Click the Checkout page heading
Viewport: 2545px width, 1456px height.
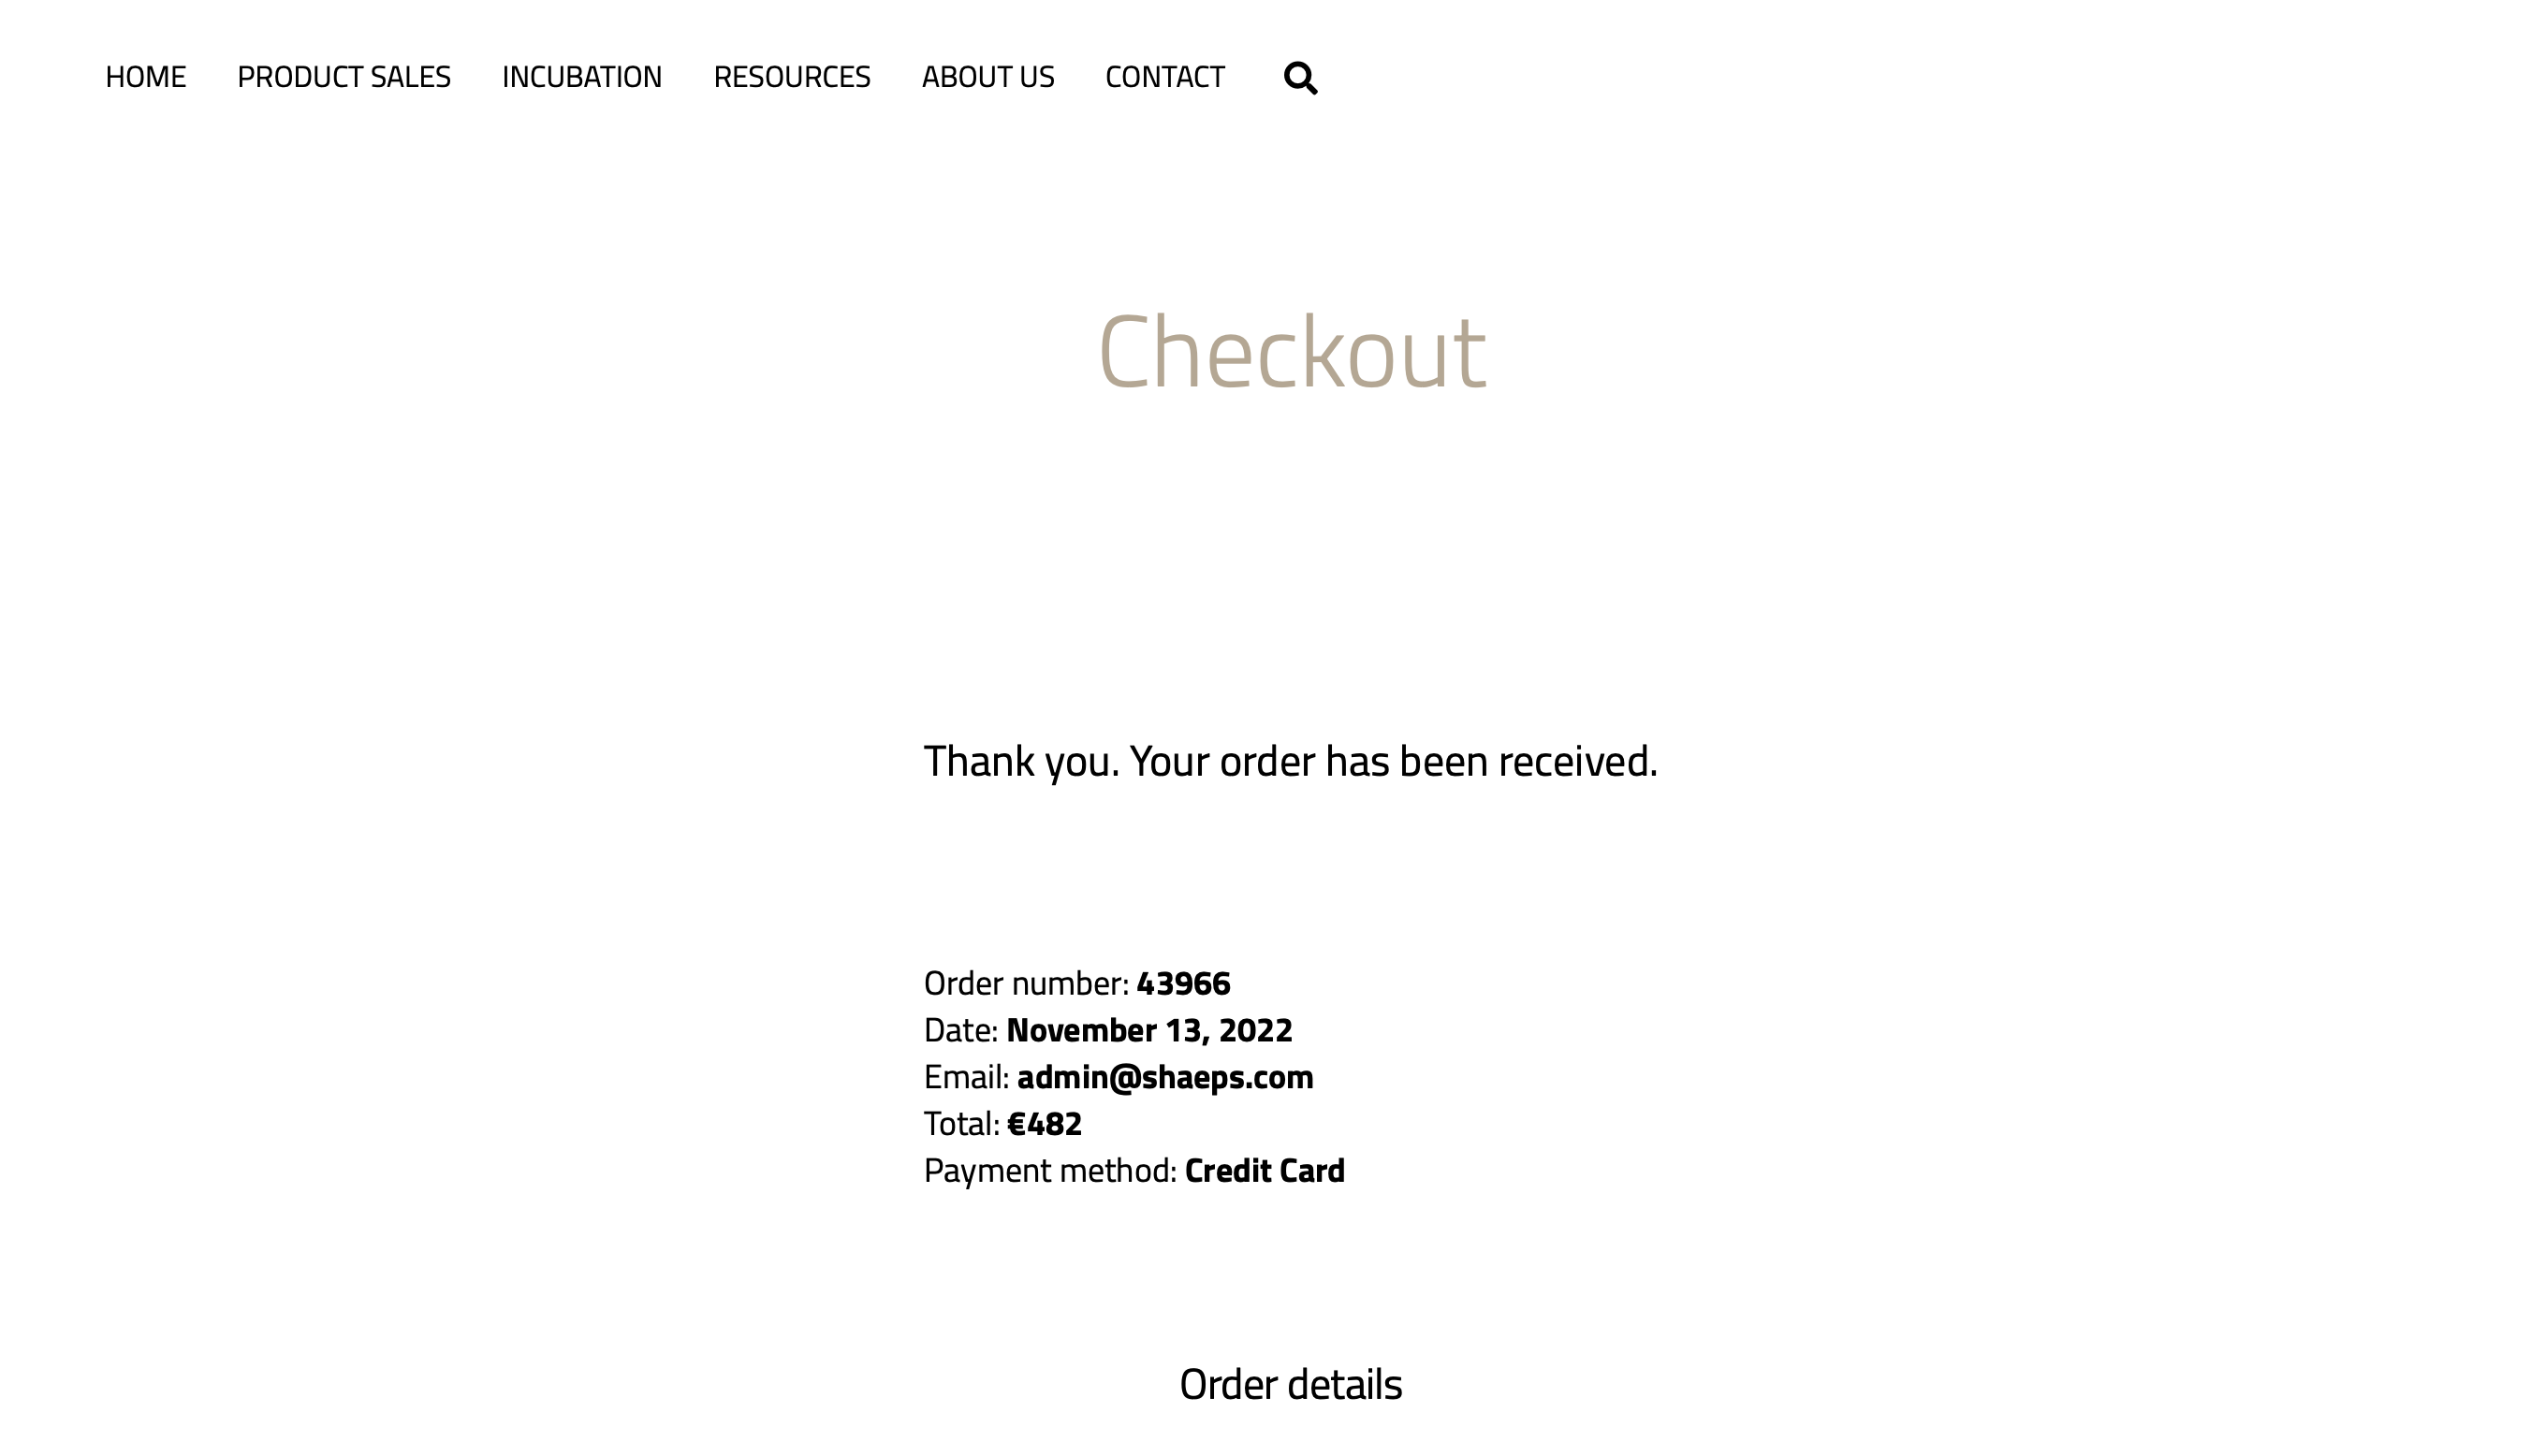click(x=1291, y=352)
